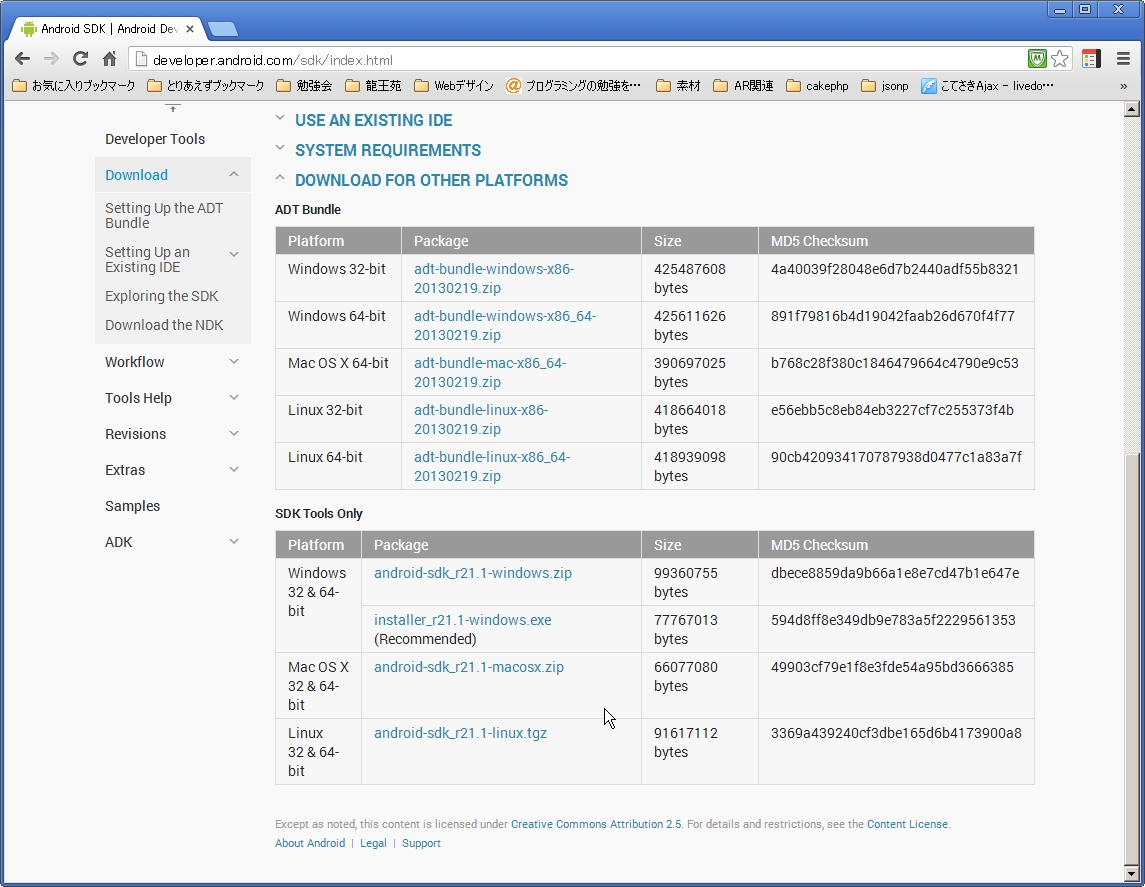The height and width of the screenshot is (887, 1145).
Task: Open the プログラミングの勉強を bookmark
Action: (x=574, y=86)
